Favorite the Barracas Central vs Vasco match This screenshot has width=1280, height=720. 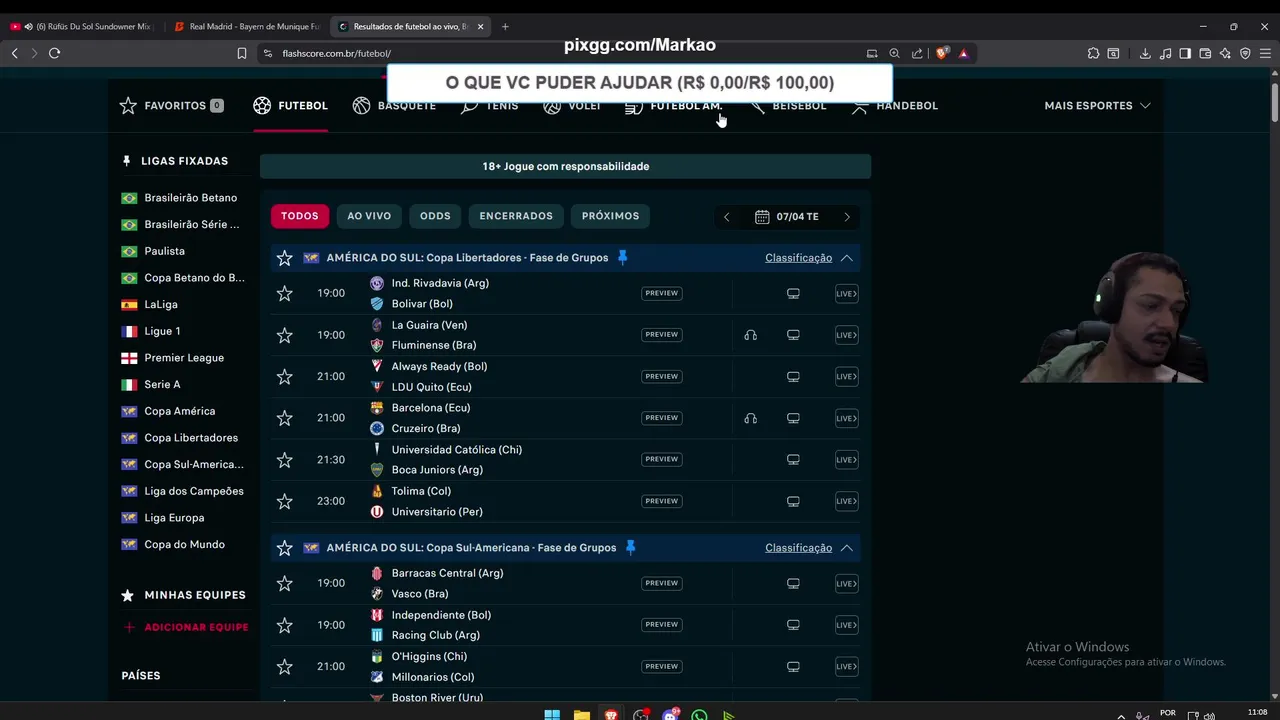[x=285, y=583]
